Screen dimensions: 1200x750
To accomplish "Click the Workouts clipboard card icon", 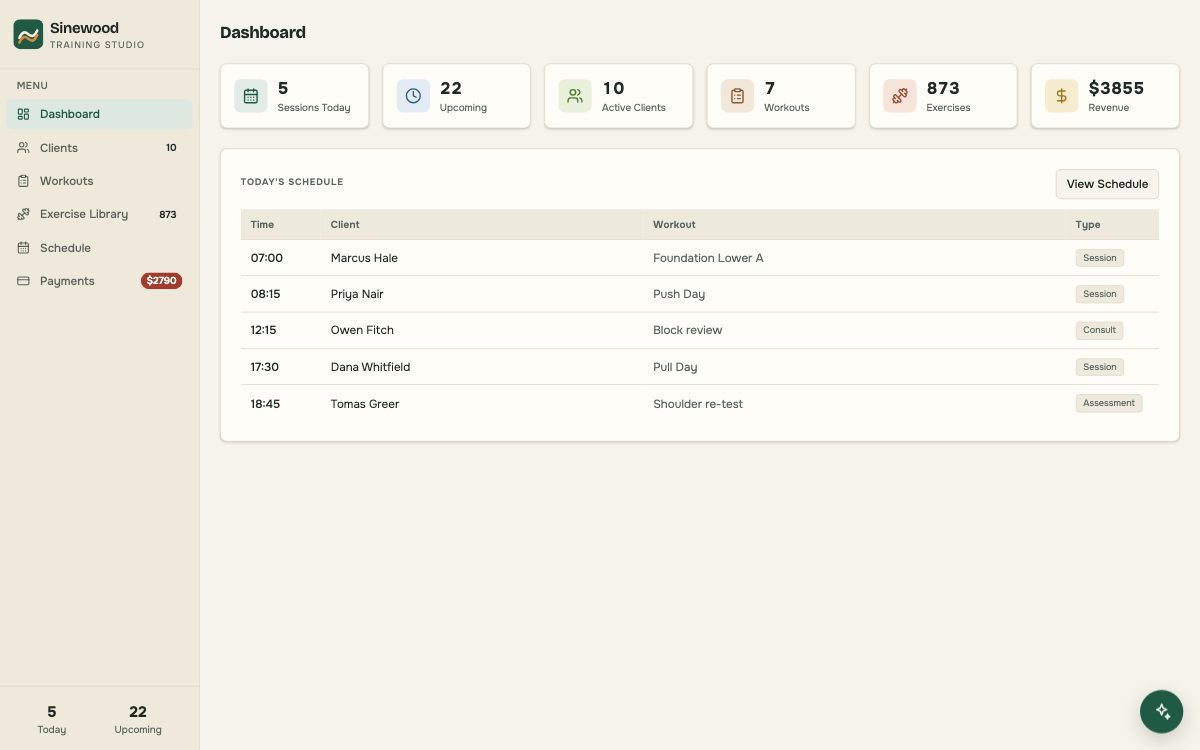I will 737,96.
